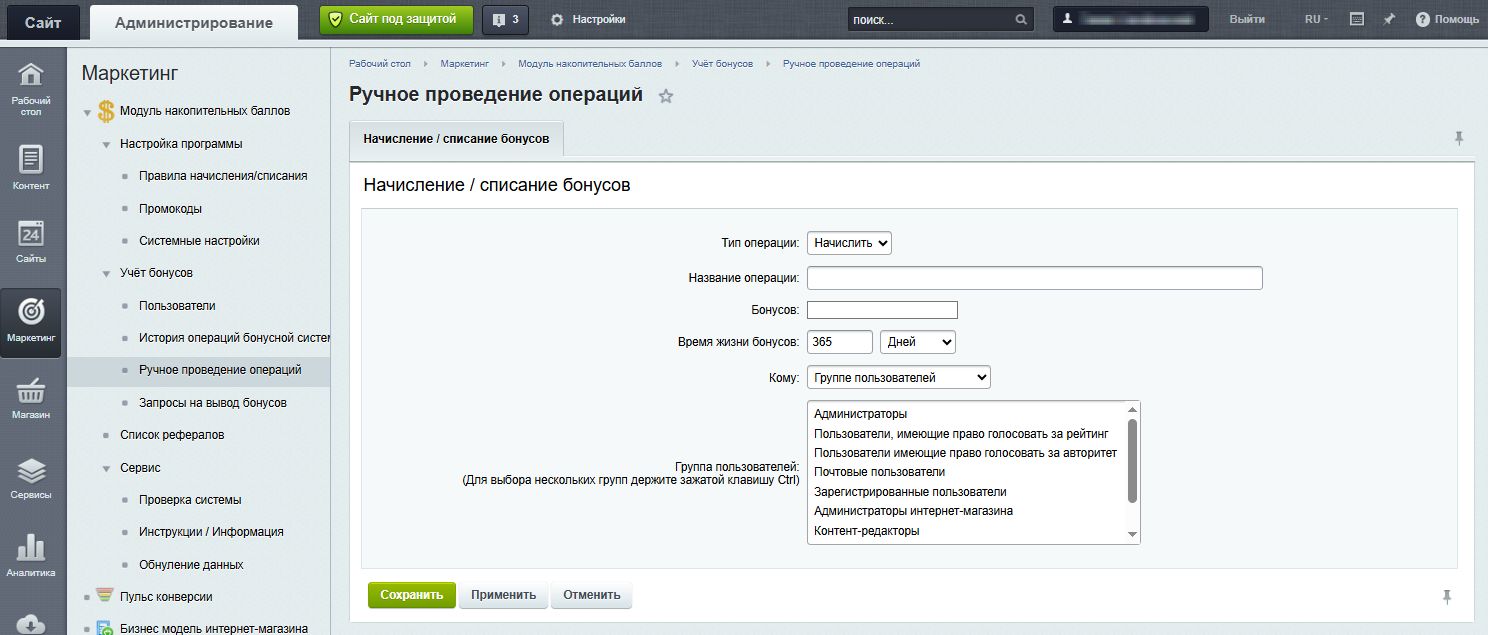This screenshot has width=1488, height=635.
Task: Open the Аналитика chart icon
Action: 31,556
